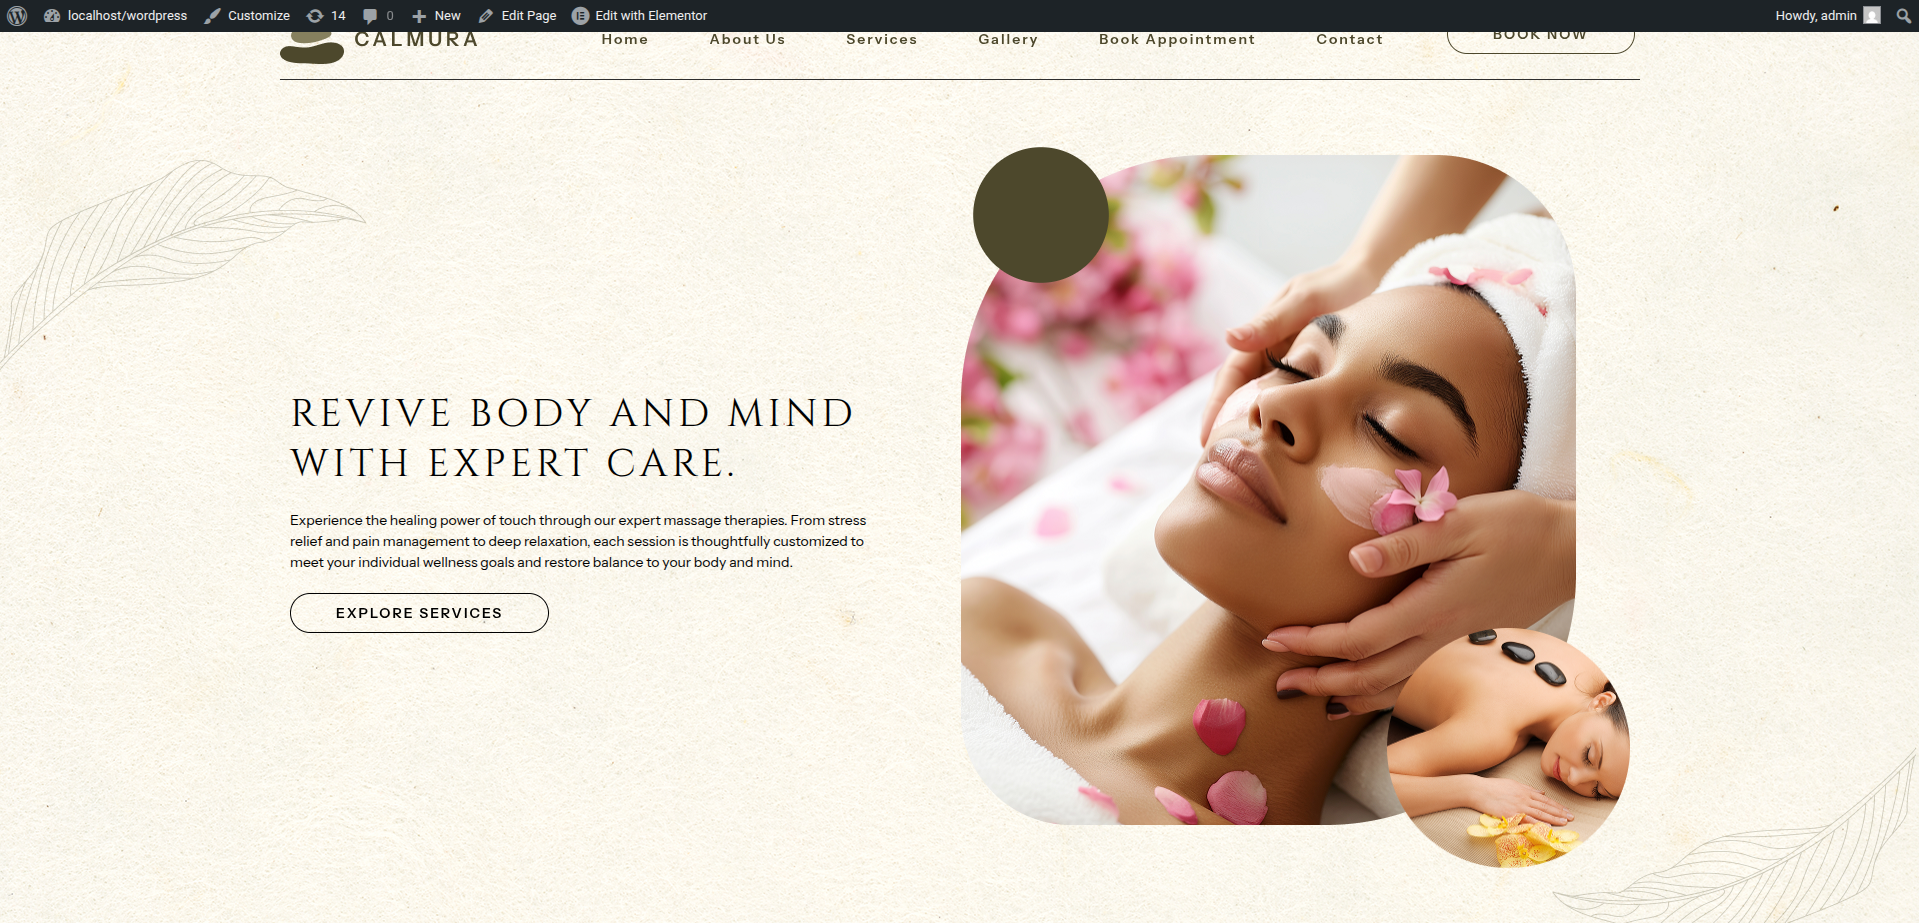
Task: Click the round hot stone massage image
Action: 1508,748
